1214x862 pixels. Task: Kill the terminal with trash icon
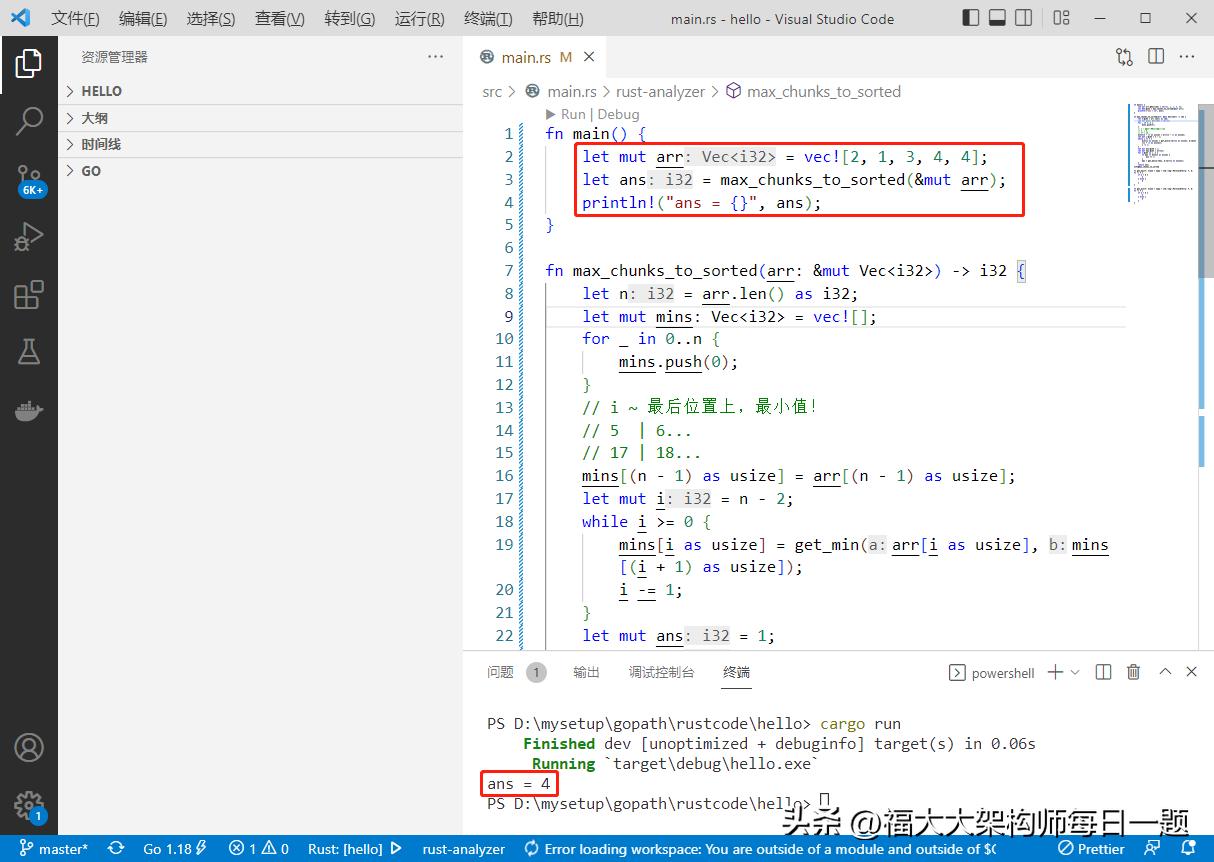(x=1133, y=673)
